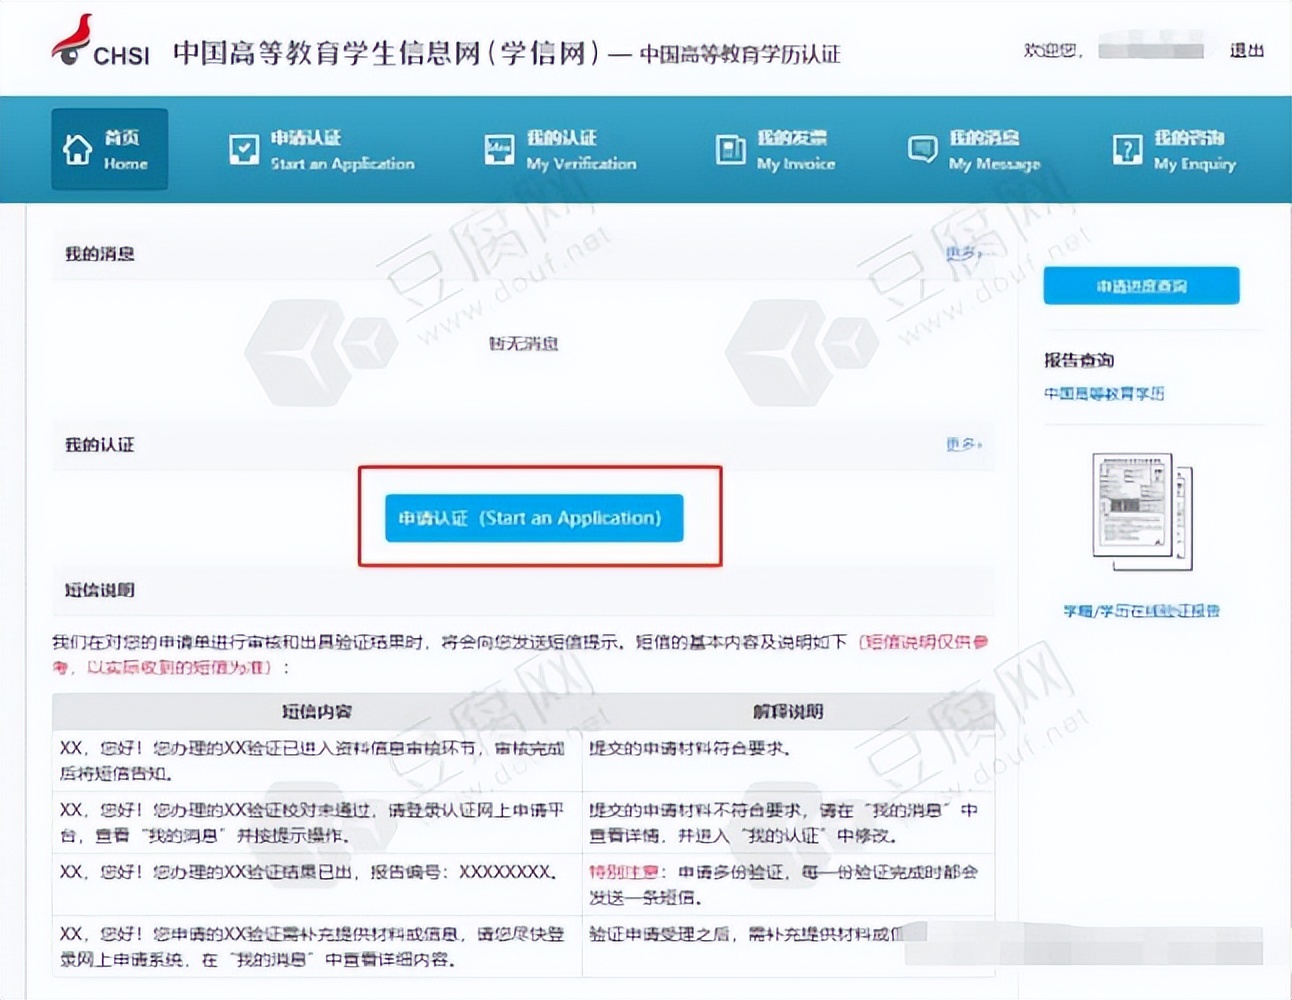
Task: Open the 学历/学历在线验证报告 link
Action: click(x=1143, y=610)
